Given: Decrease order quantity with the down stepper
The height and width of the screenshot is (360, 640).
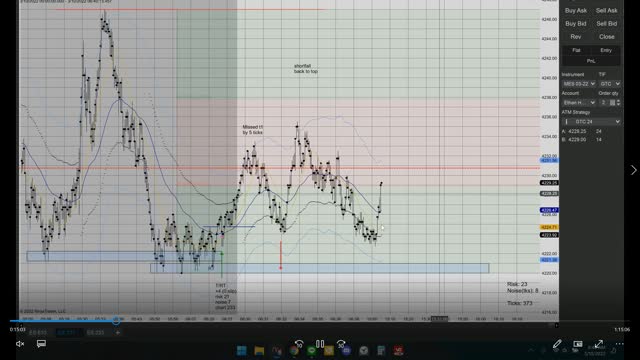Looking at the screenshot, I should [x=618, y=104].
